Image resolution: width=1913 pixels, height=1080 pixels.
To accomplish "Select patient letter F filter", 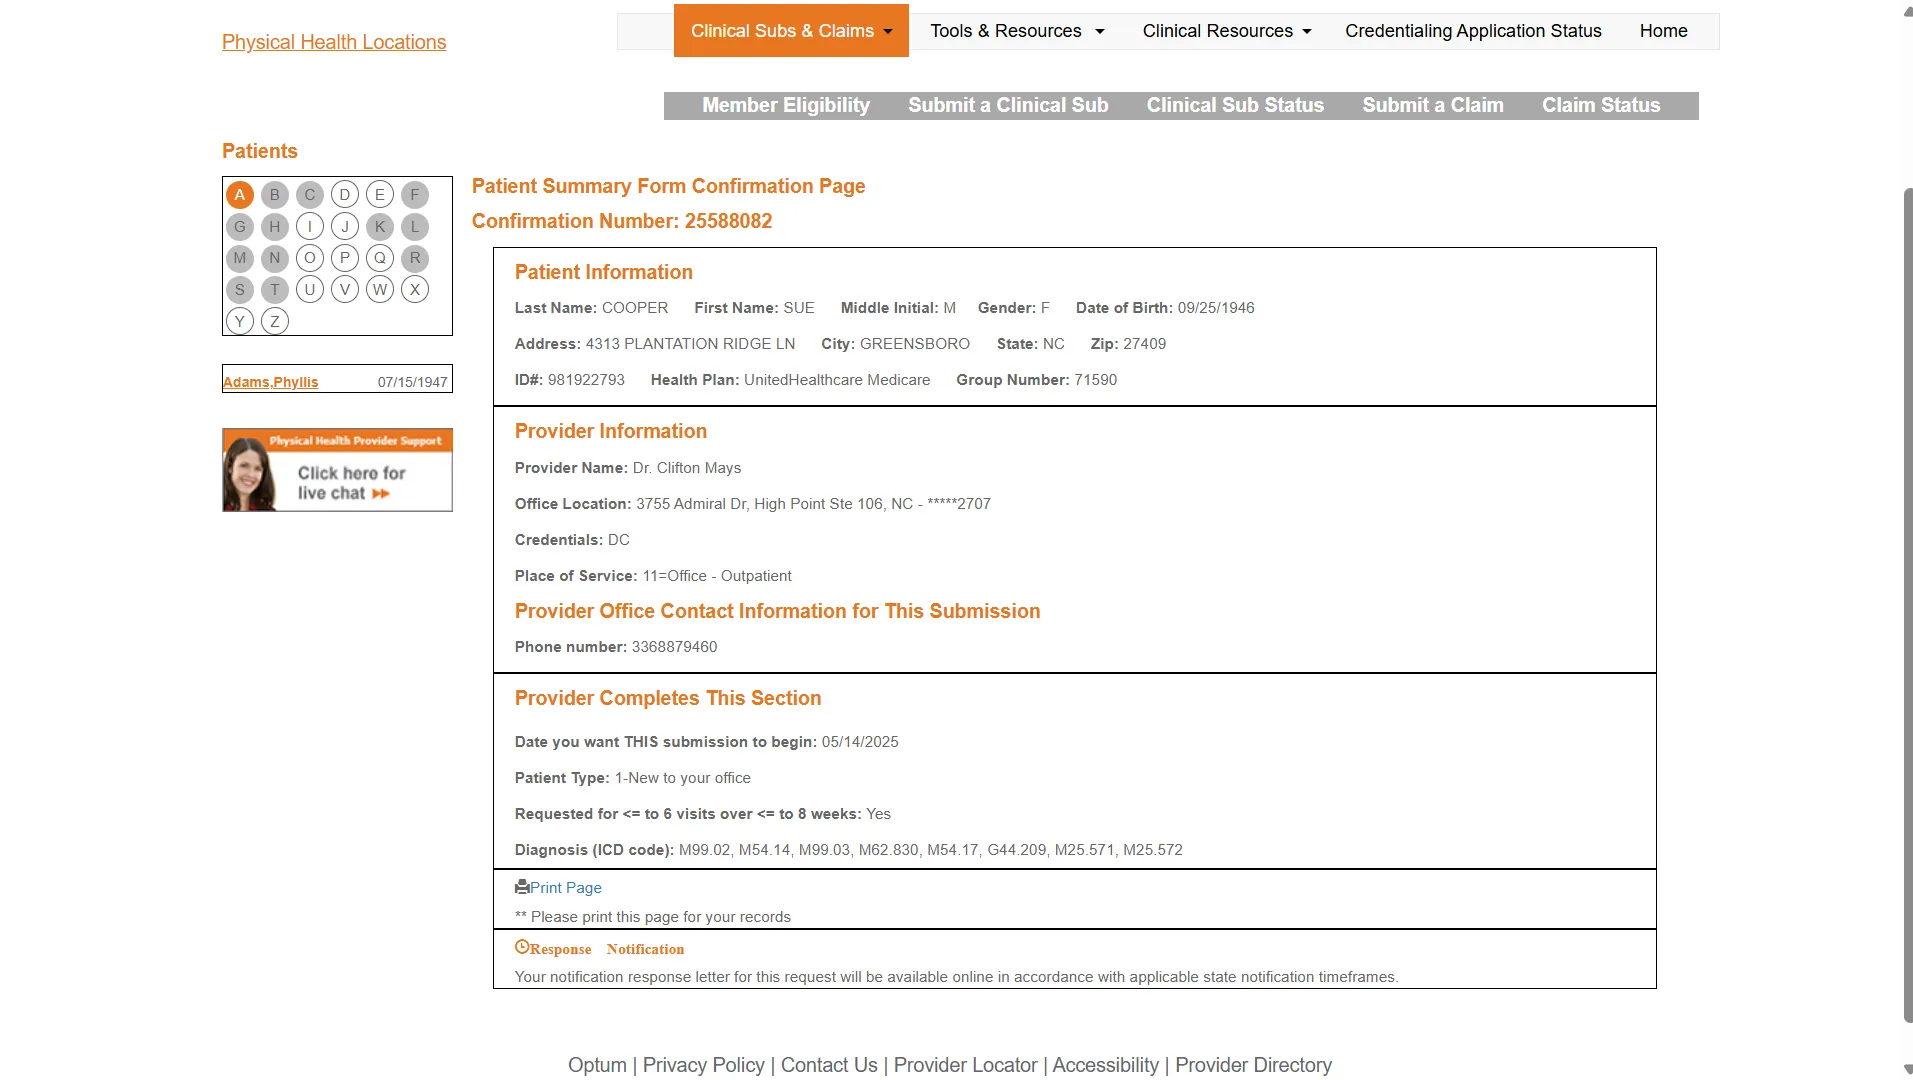I will [x=415, y=195].
